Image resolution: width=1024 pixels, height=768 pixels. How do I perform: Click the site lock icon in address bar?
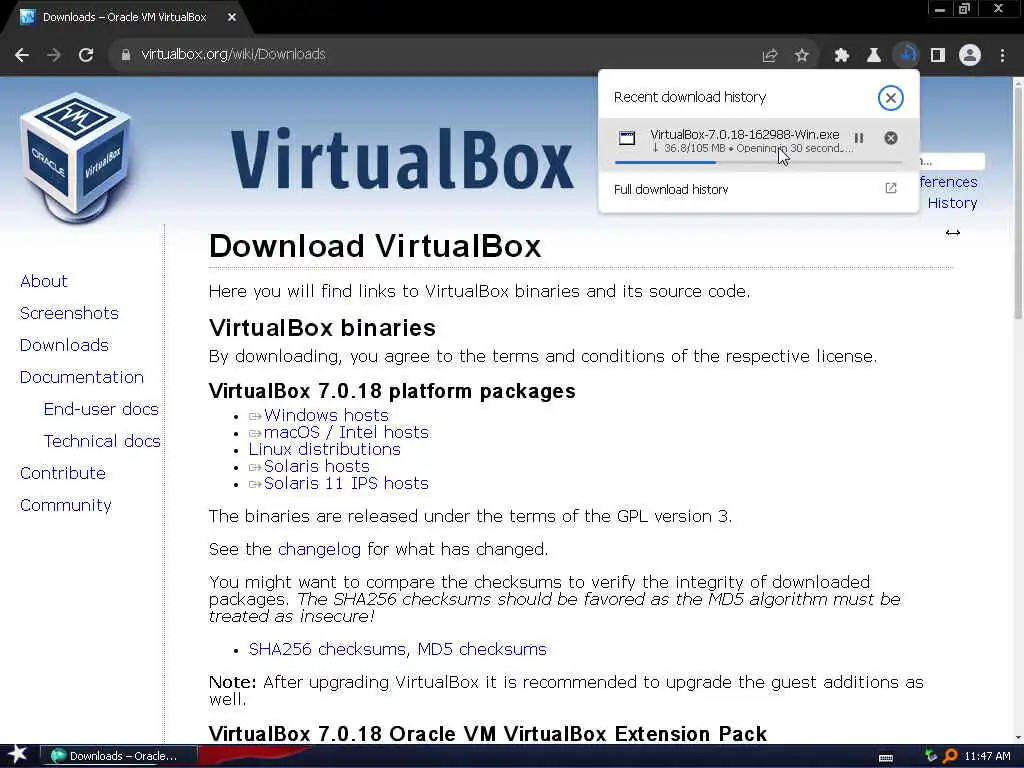tap(125, 55)
